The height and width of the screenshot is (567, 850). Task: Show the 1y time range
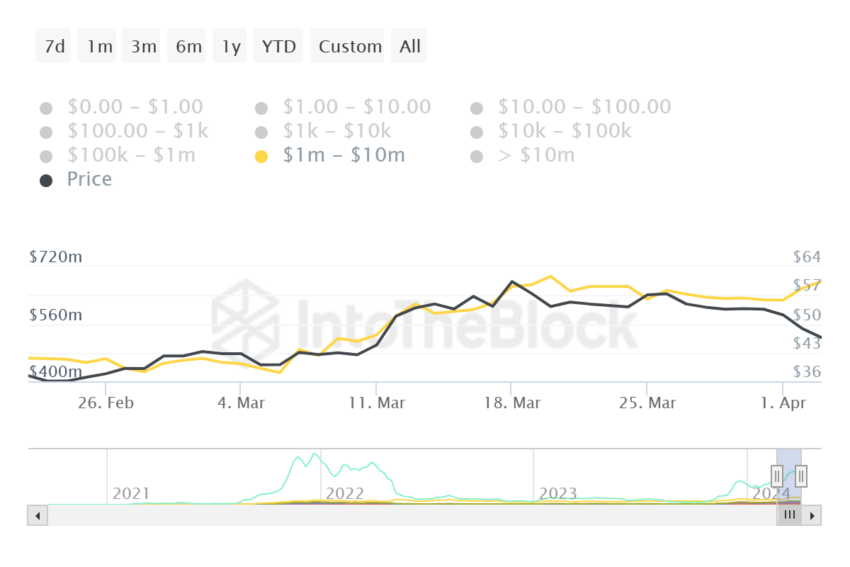[231, 46]
